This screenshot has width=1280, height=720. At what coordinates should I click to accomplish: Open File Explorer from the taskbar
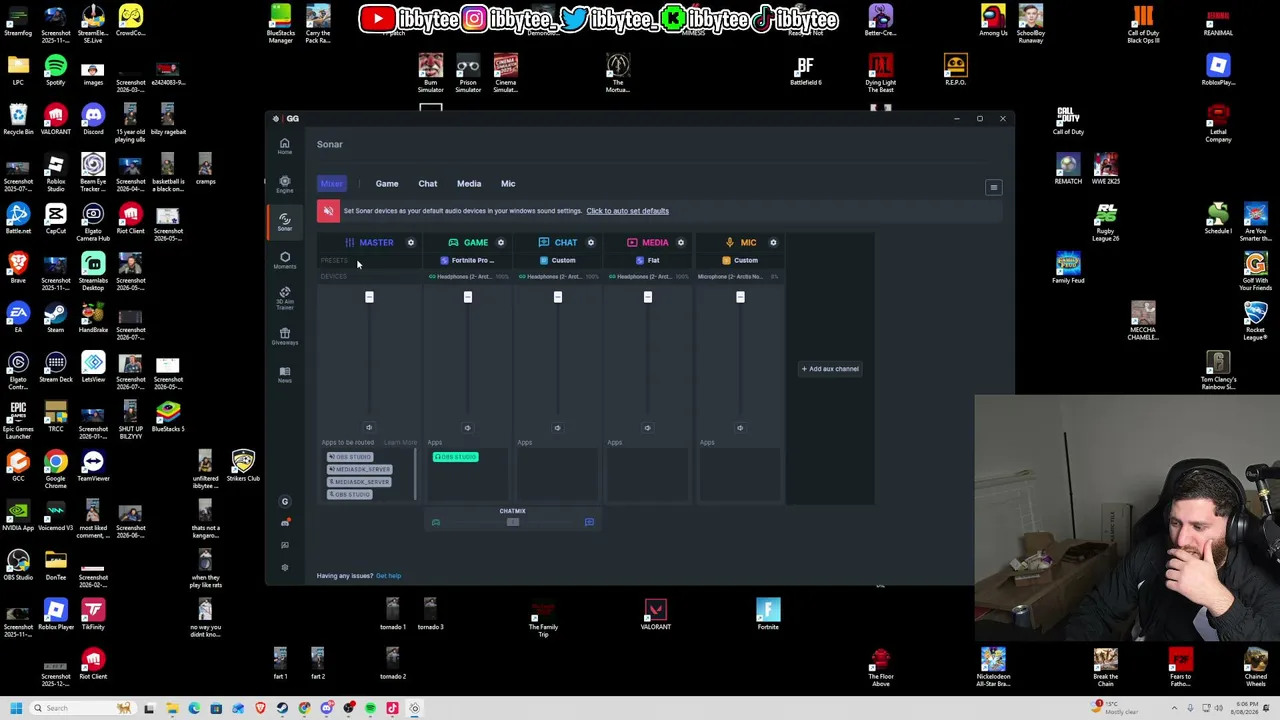pos(172,708)
